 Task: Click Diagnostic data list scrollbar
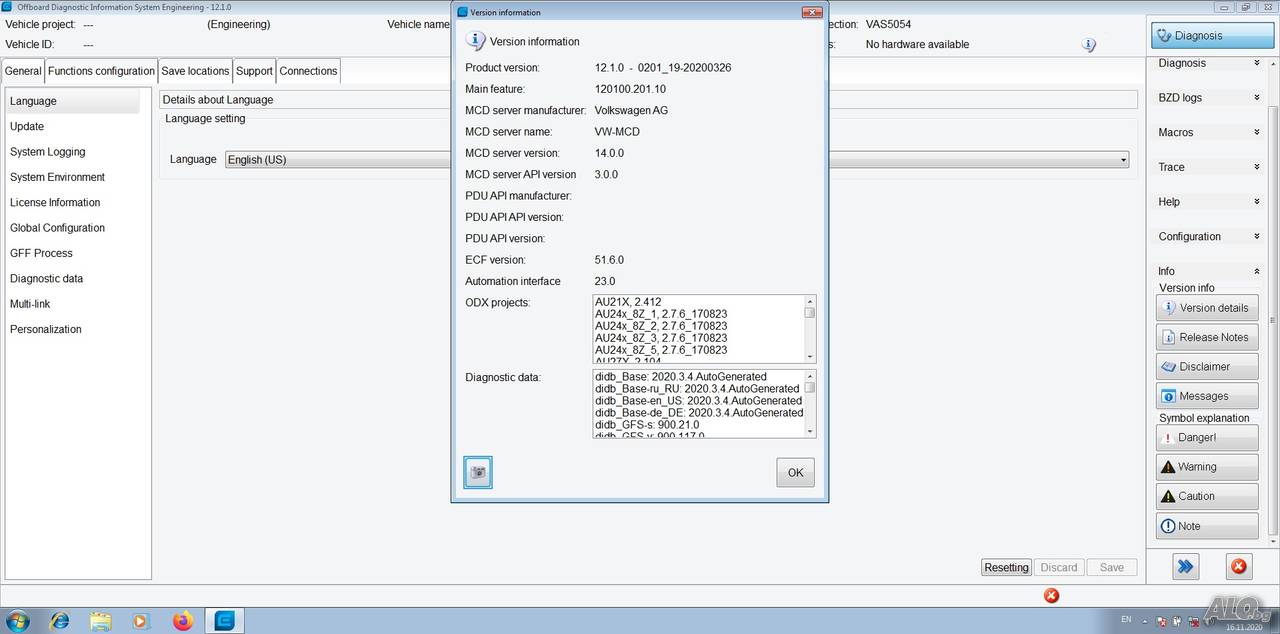pos(810,404)
